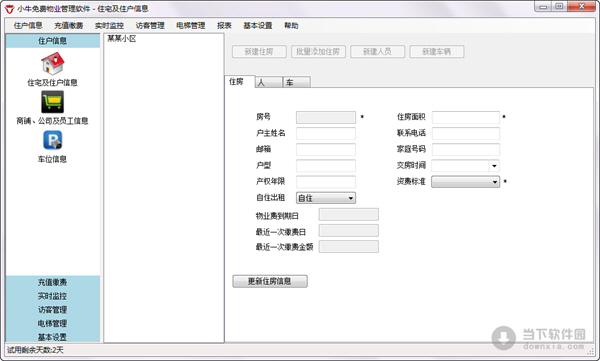The height and width of the screenshot is (361, 600).
Task: Focus the 户型 input field
Action: [x=326, y=165]
